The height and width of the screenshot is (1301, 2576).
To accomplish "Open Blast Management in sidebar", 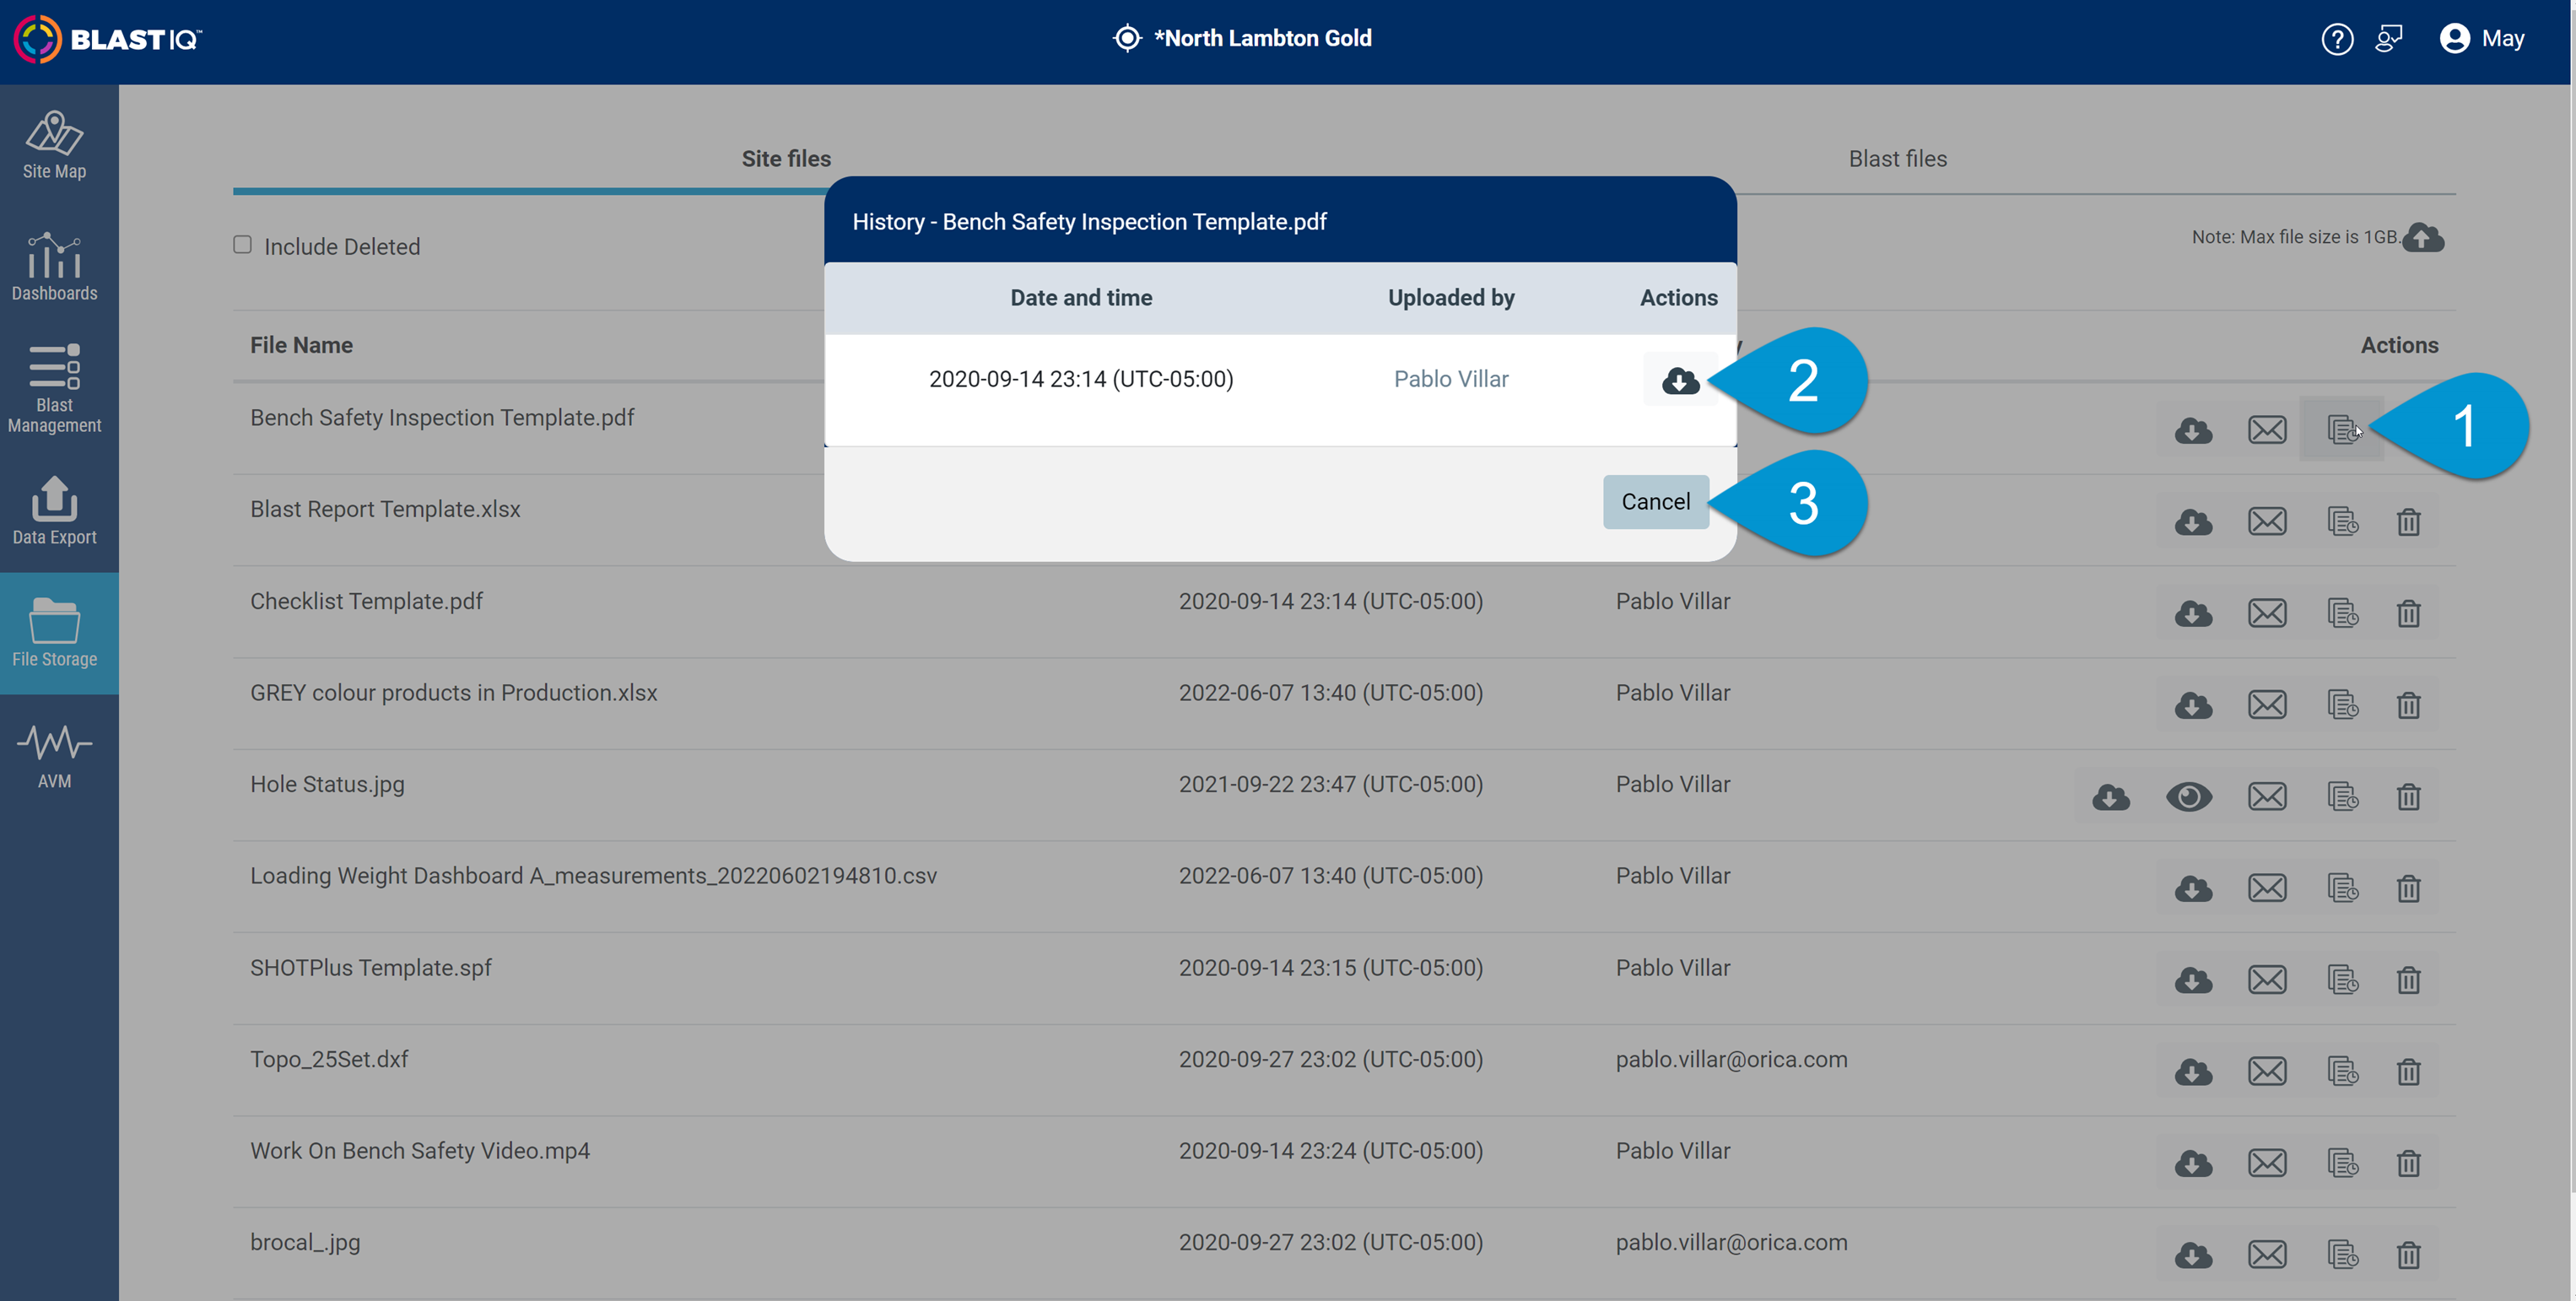I will point(55,389).
